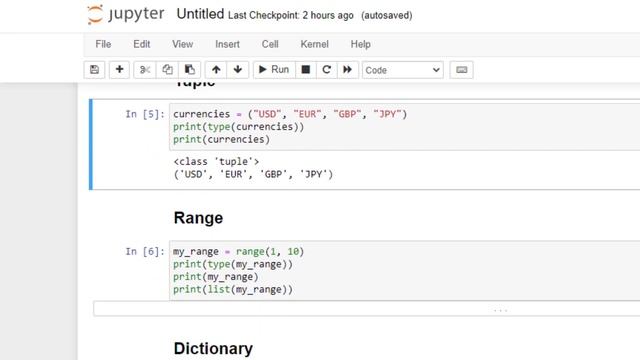Run the selected cell
The image size is (640, 360).
point(274,70)
